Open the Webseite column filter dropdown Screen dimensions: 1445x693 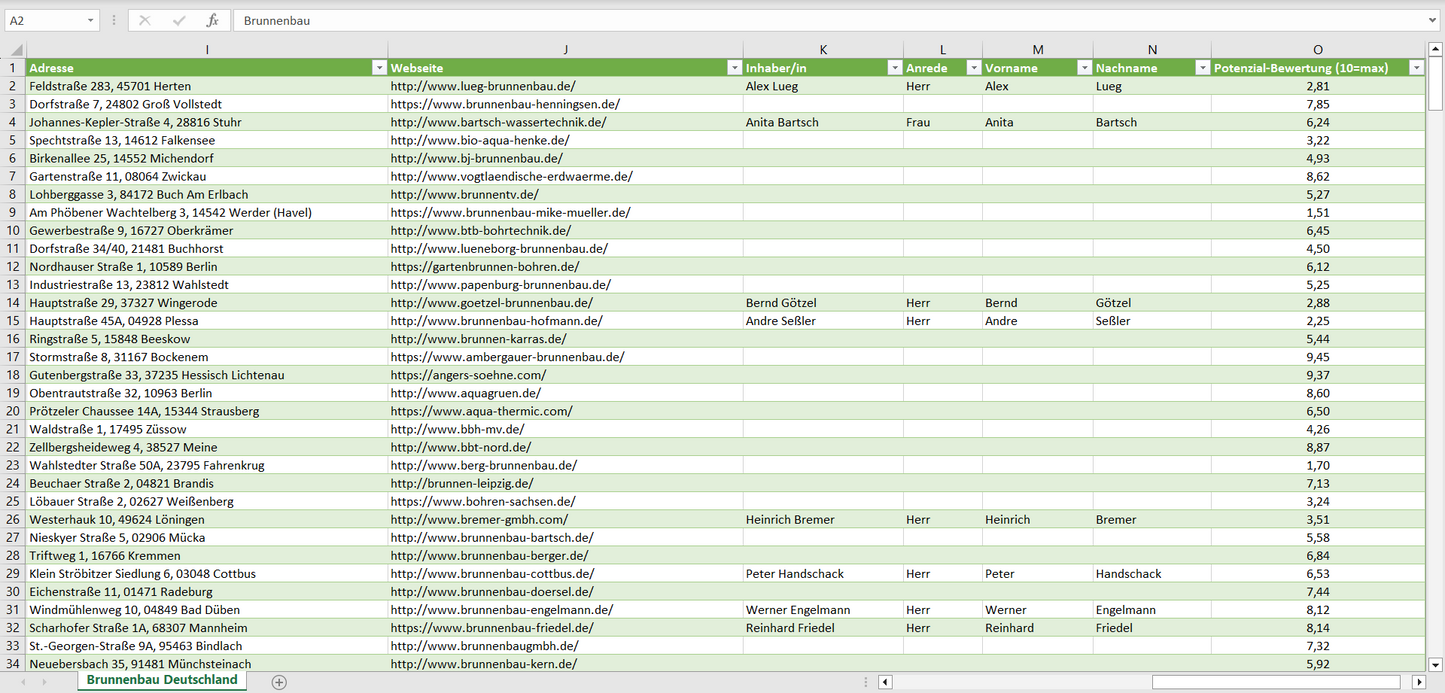click(x=734, y=68)
